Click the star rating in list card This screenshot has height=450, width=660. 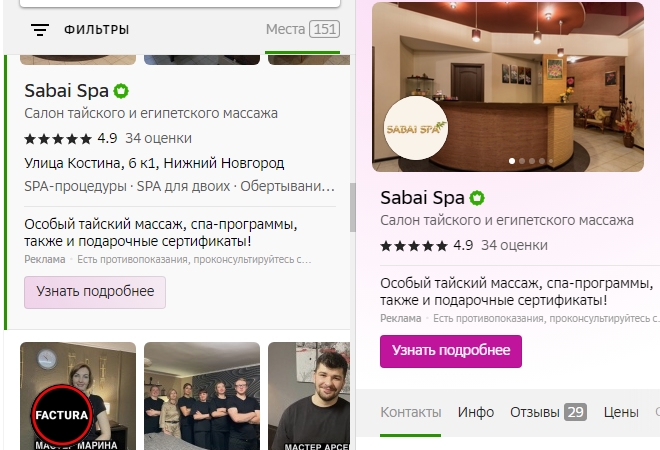tap(58, 138)
